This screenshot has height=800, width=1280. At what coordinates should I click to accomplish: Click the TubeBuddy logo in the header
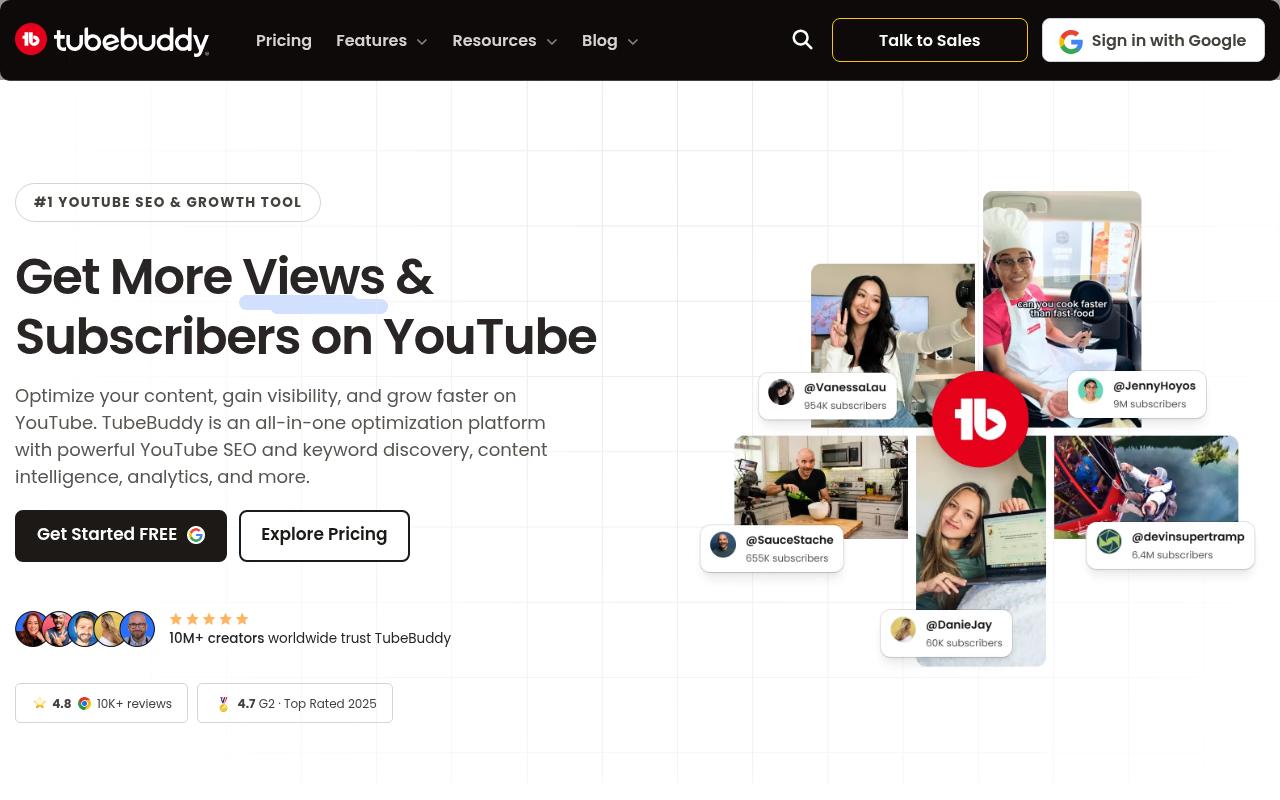pyautogui.click(x=112, y=40)
